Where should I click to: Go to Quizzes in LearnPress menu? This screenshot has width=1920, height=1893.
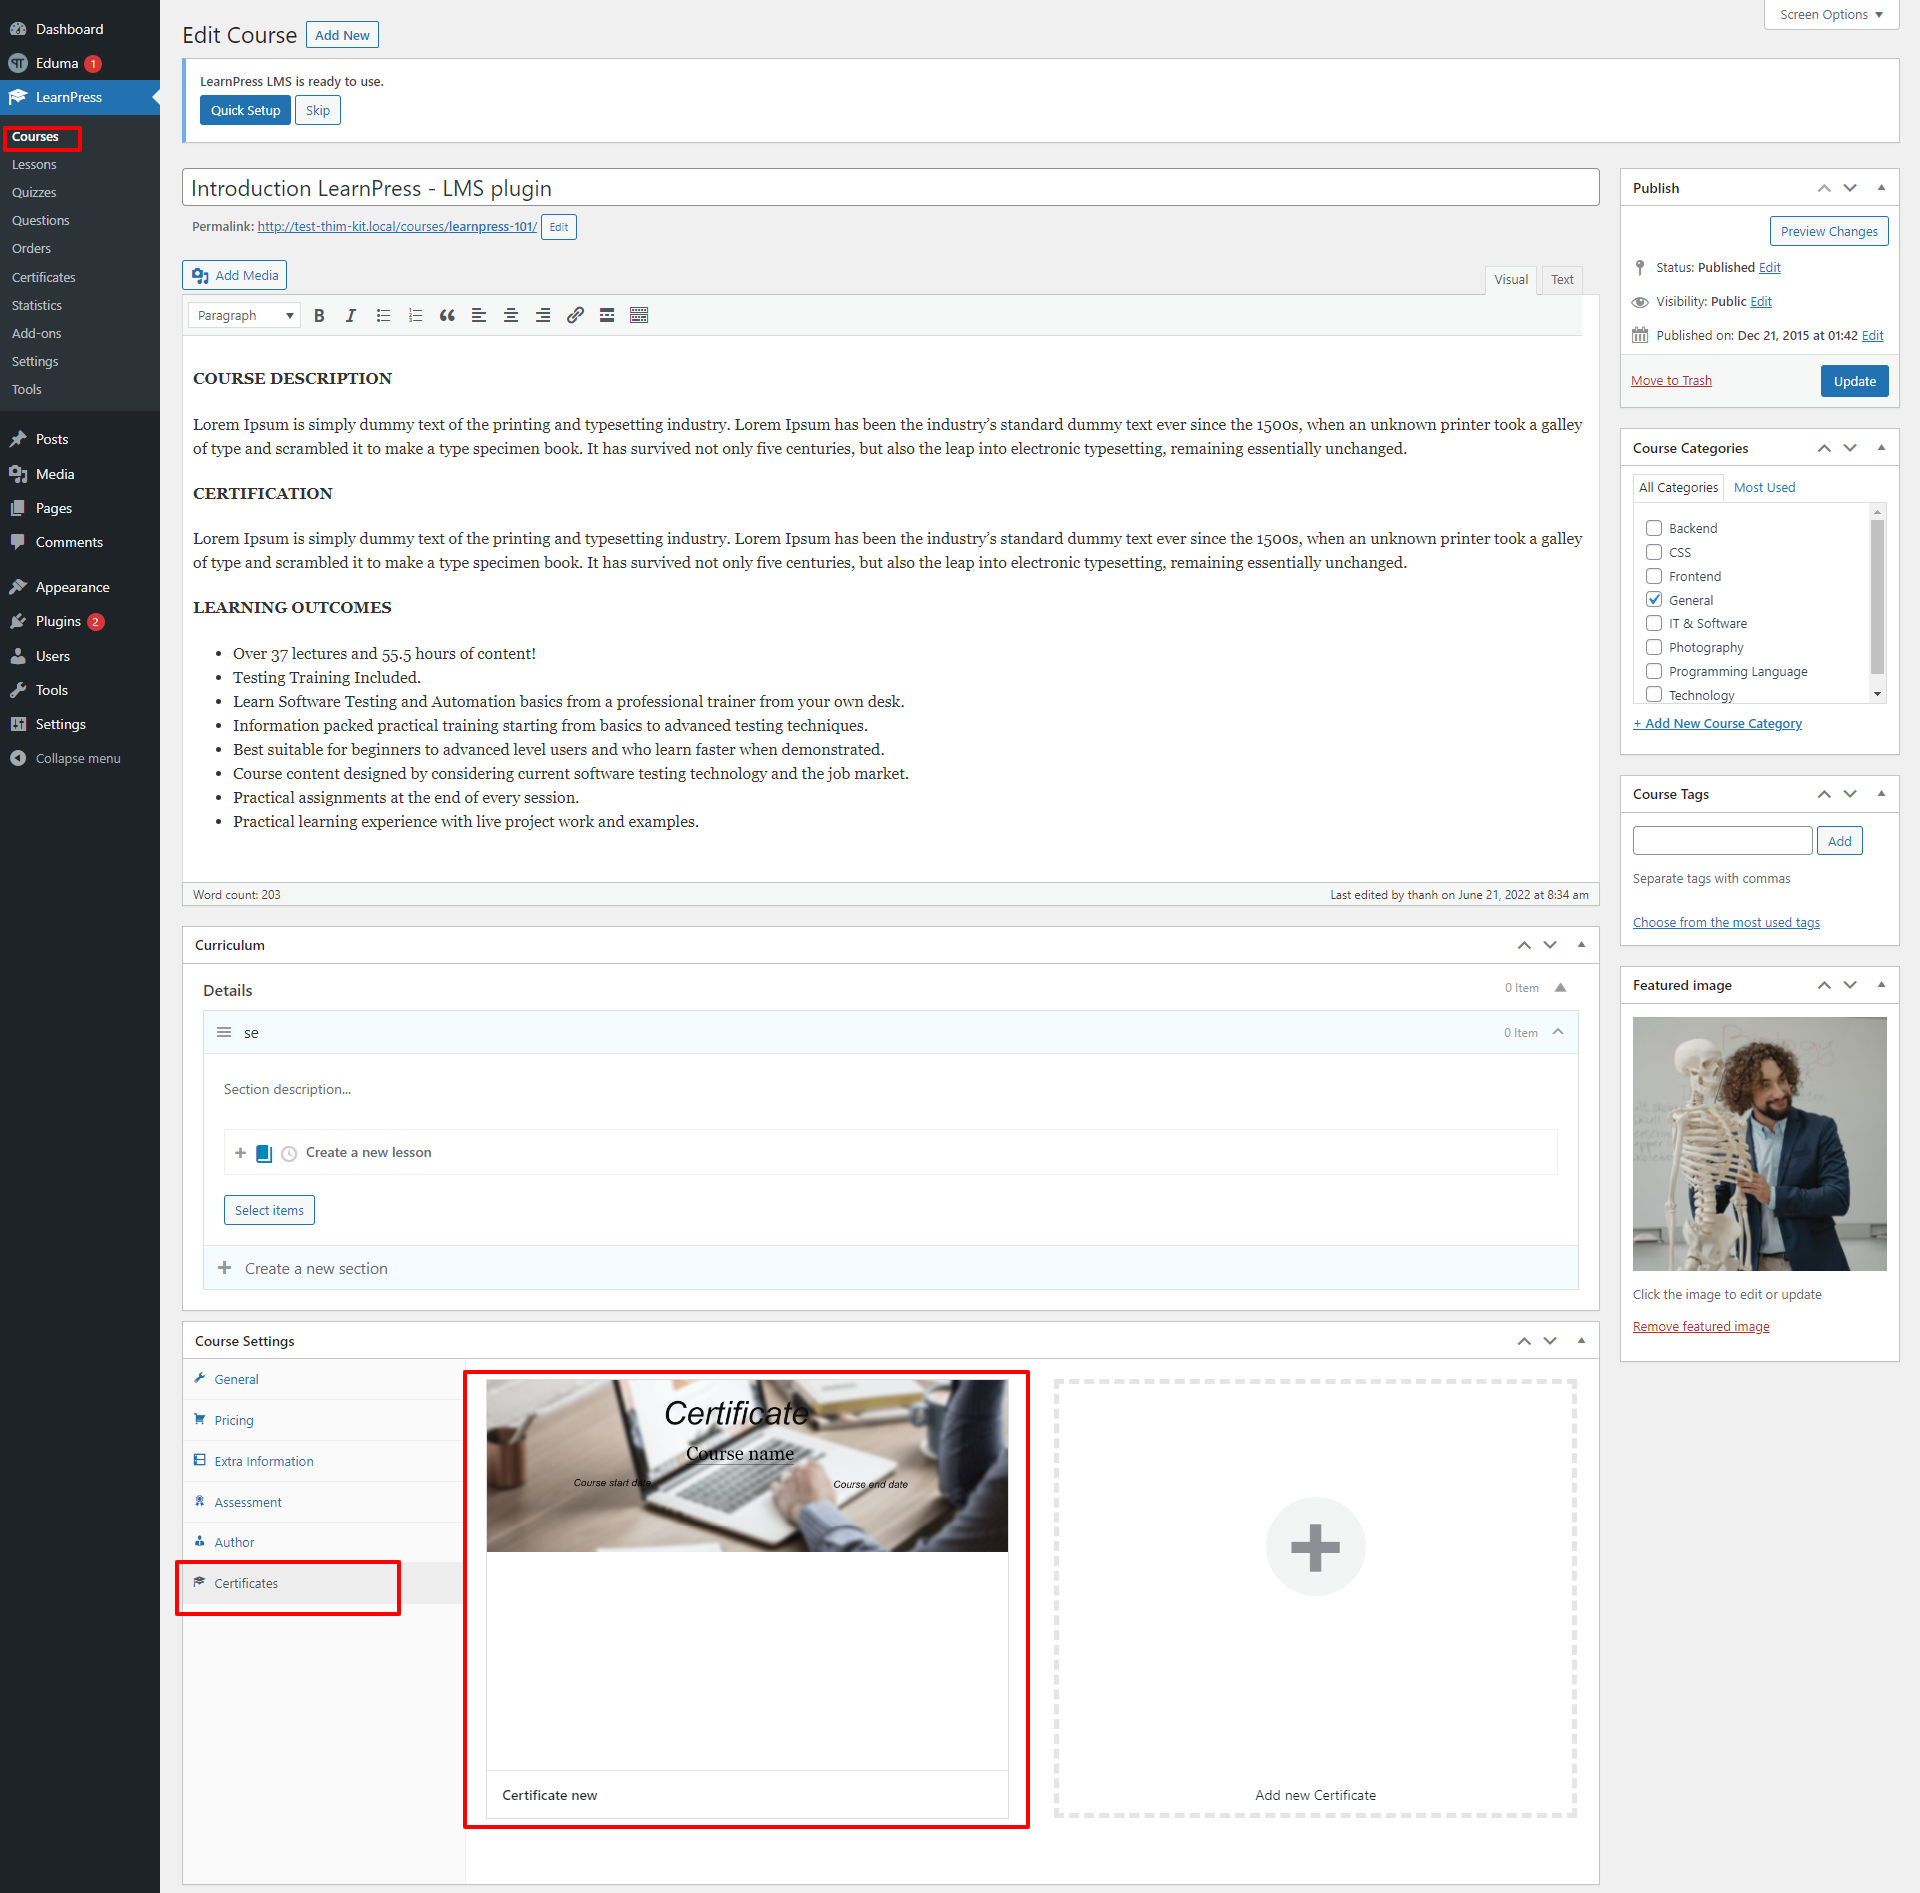click(34, 192)
